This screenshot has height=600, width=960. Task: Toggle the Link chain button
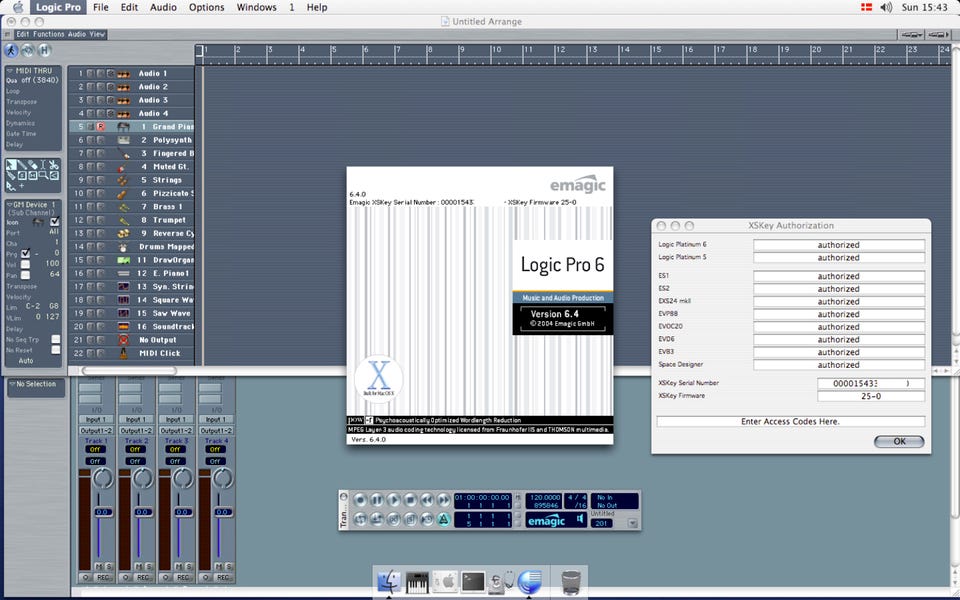coord(28,50)
